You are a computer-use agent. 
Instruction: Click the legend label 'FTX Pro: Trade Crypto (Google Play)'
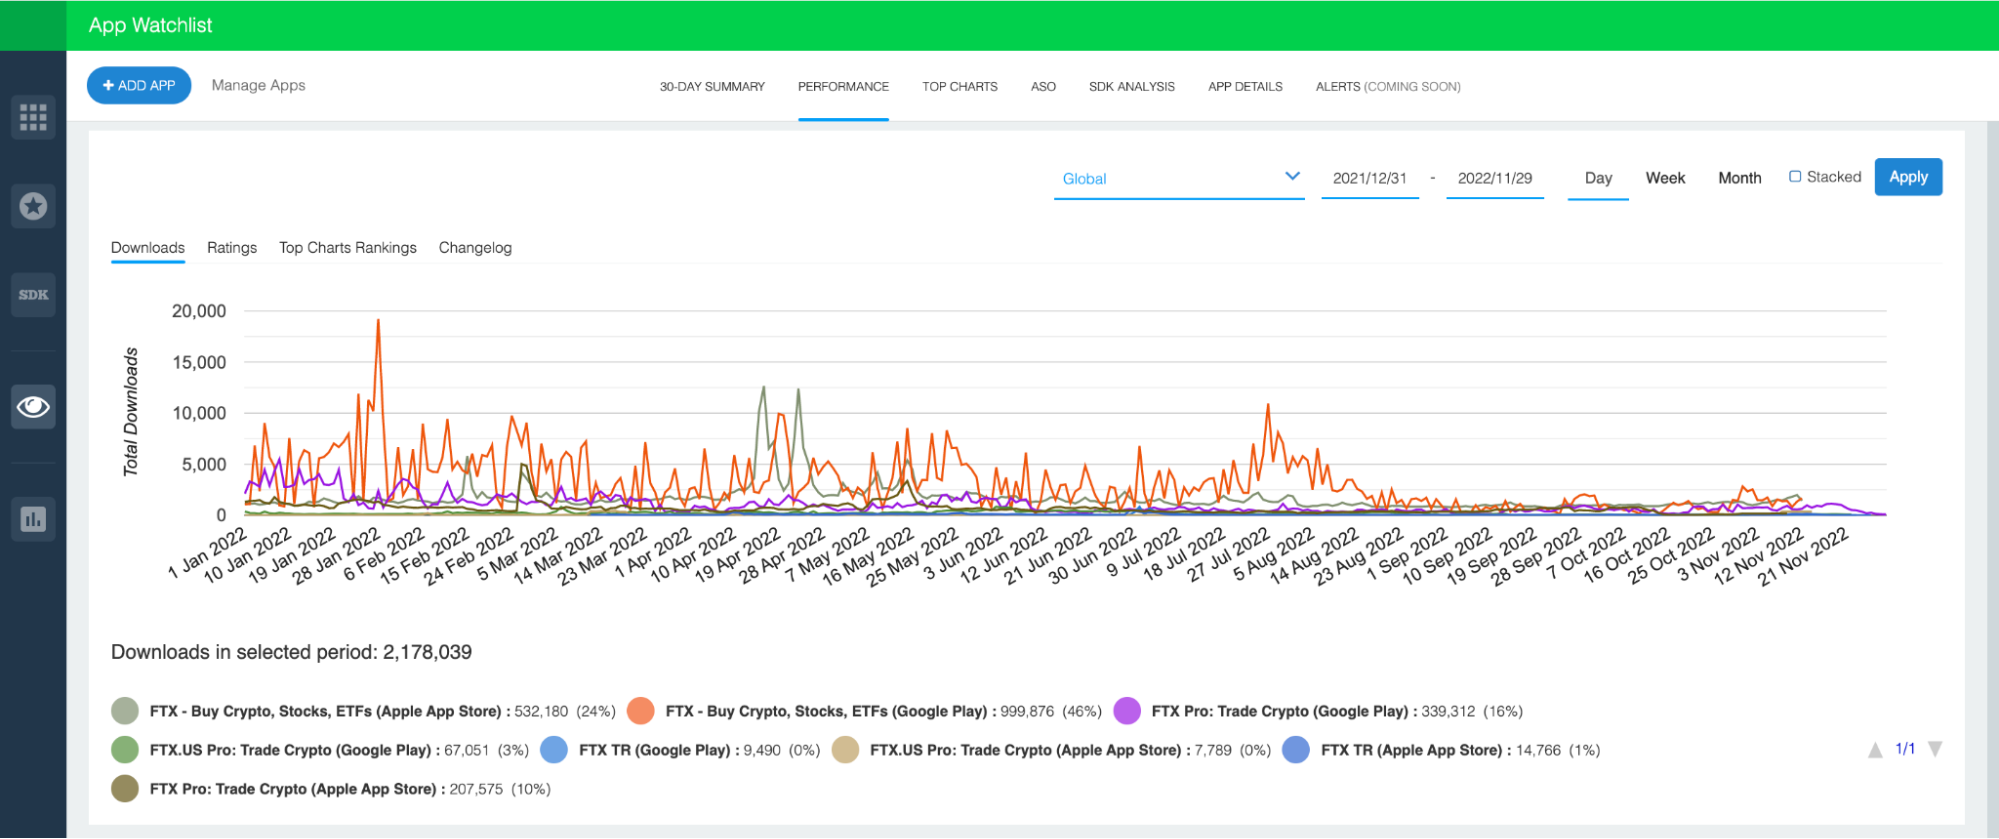point(1278,711)
